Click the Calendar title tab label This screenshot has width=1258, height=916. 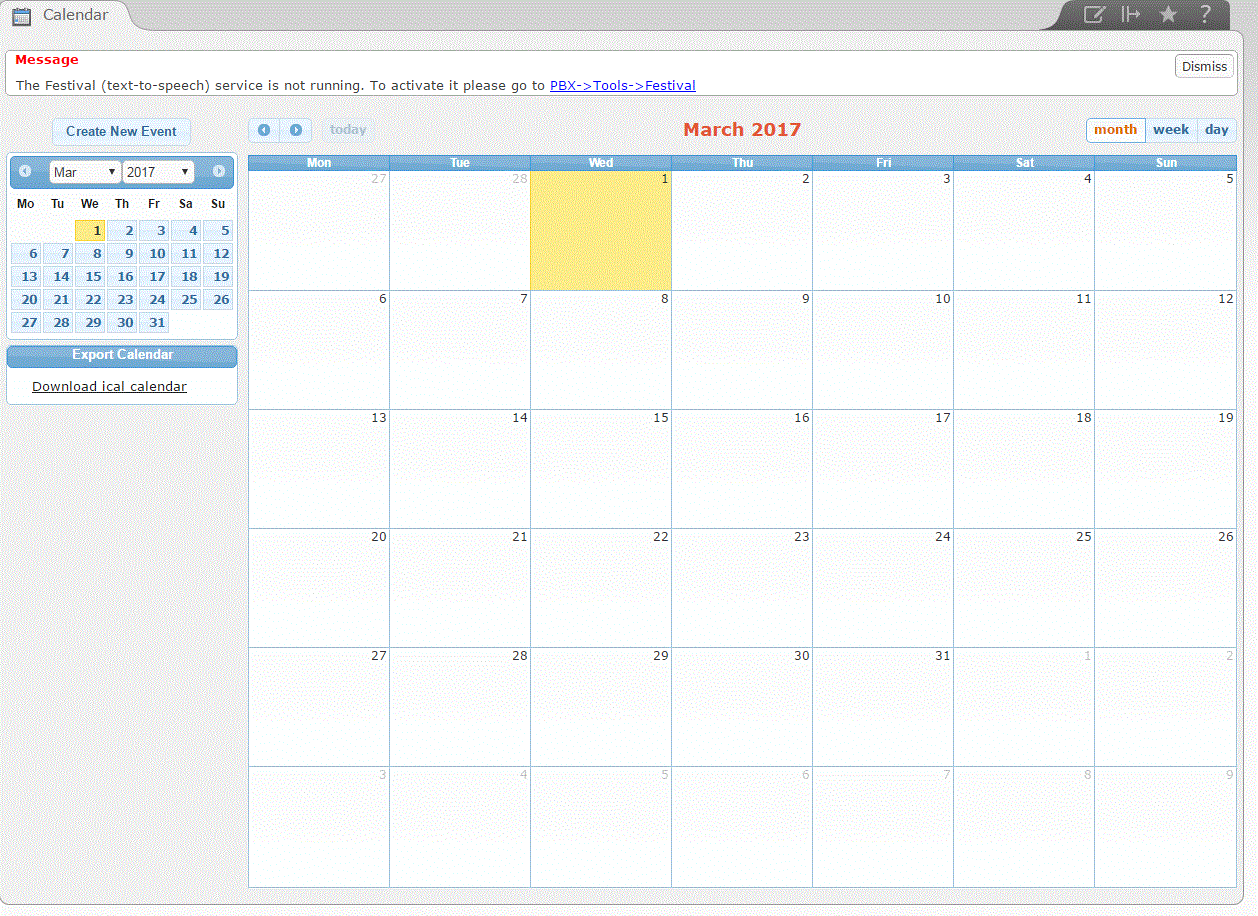pos(76,15)
